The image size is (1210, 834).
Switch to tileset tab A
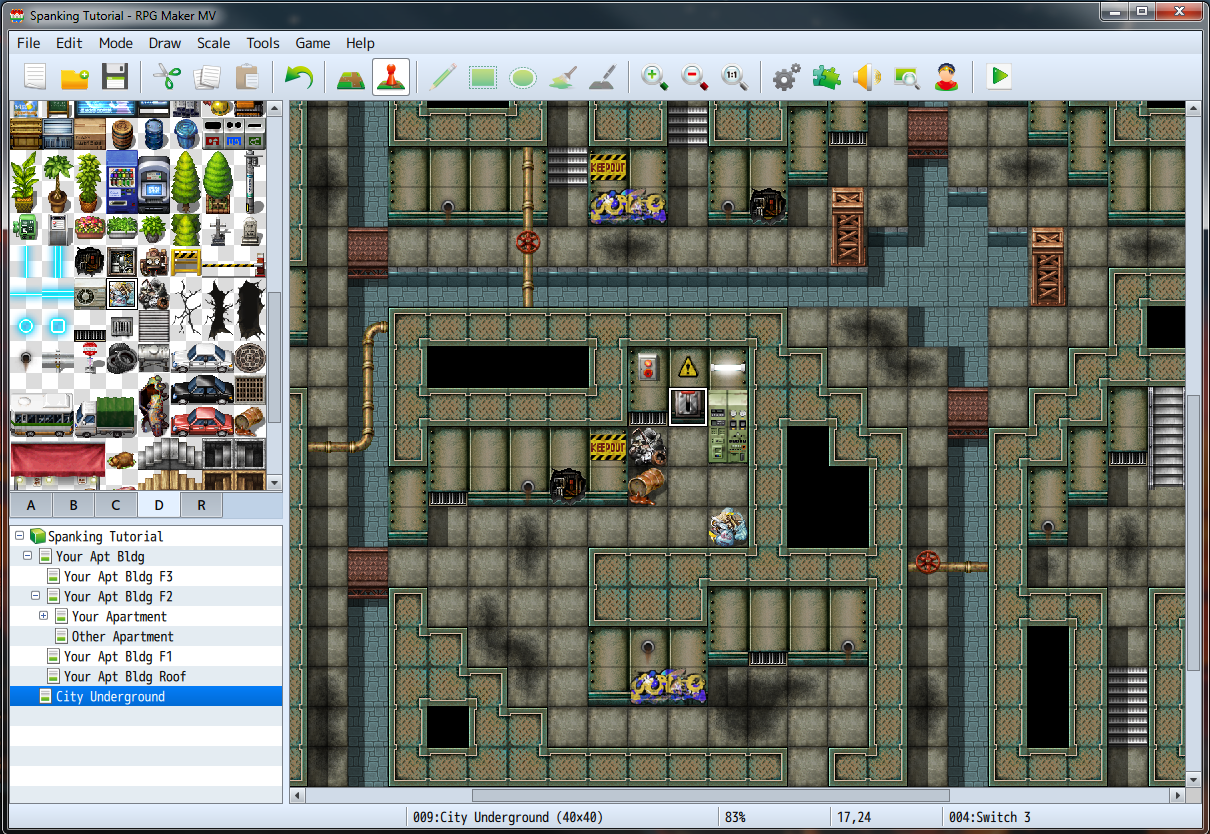[32, 505]
